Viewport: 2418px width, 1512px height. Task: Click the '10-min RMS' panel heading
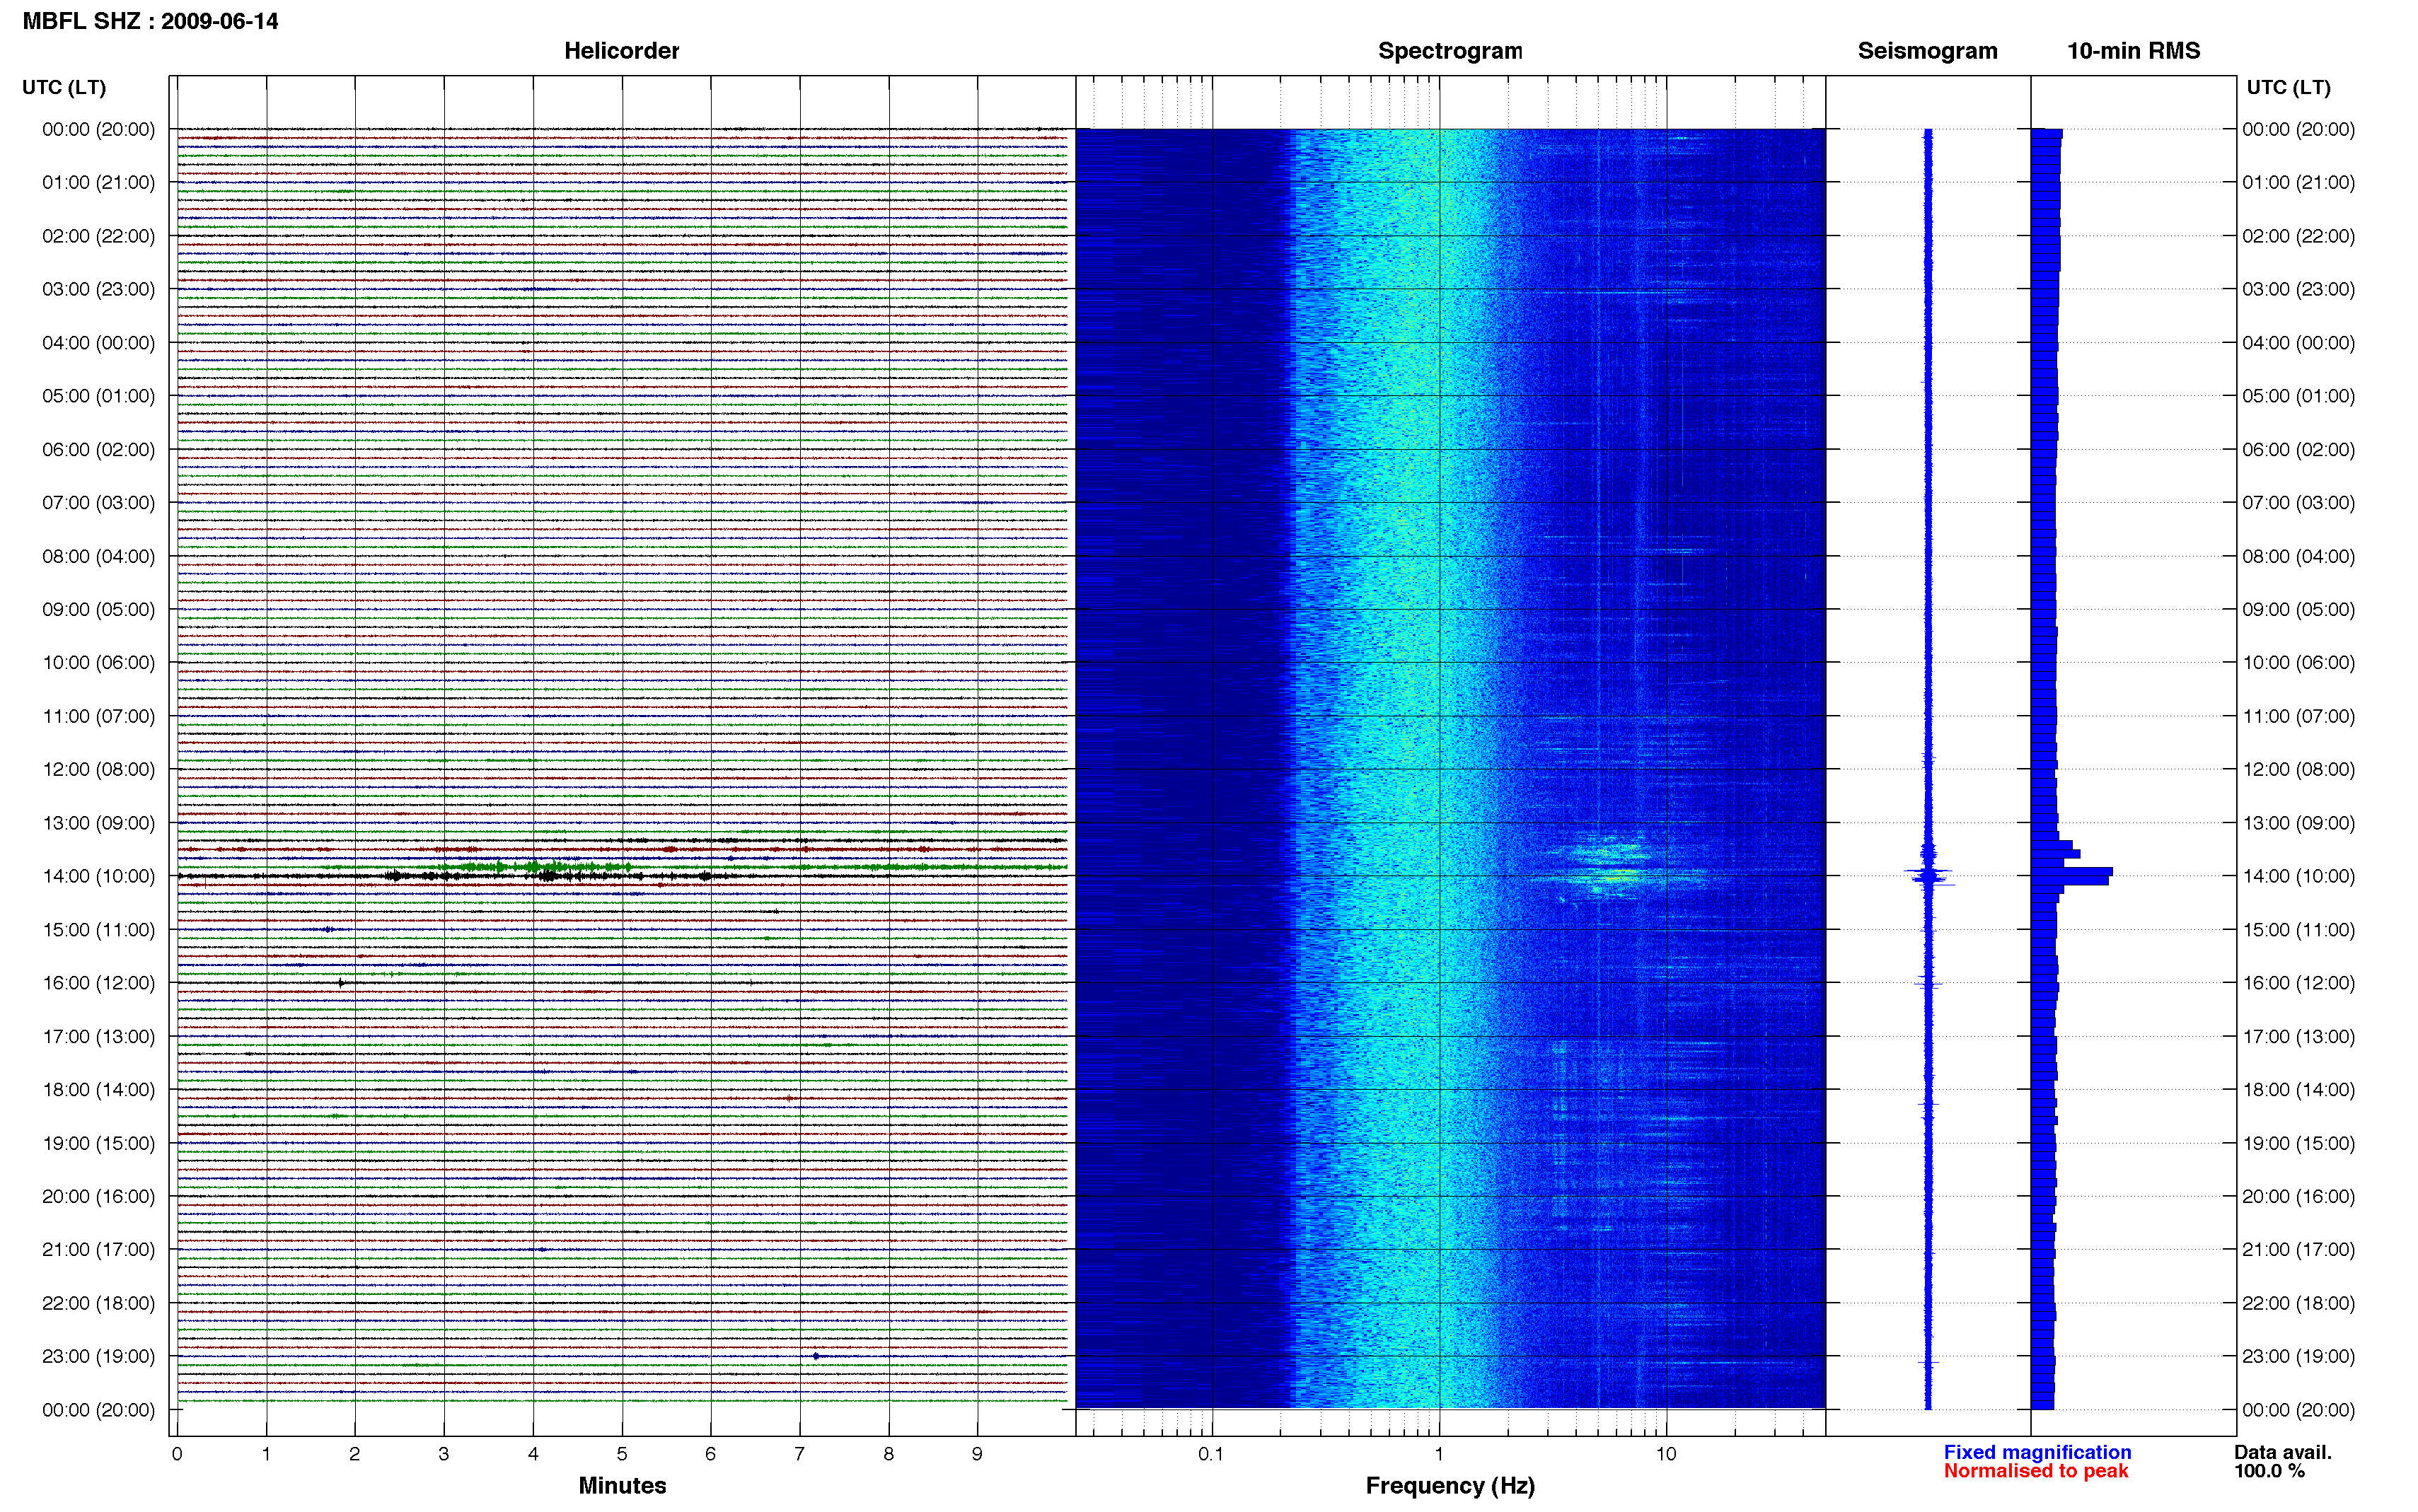pos(2133,51)
